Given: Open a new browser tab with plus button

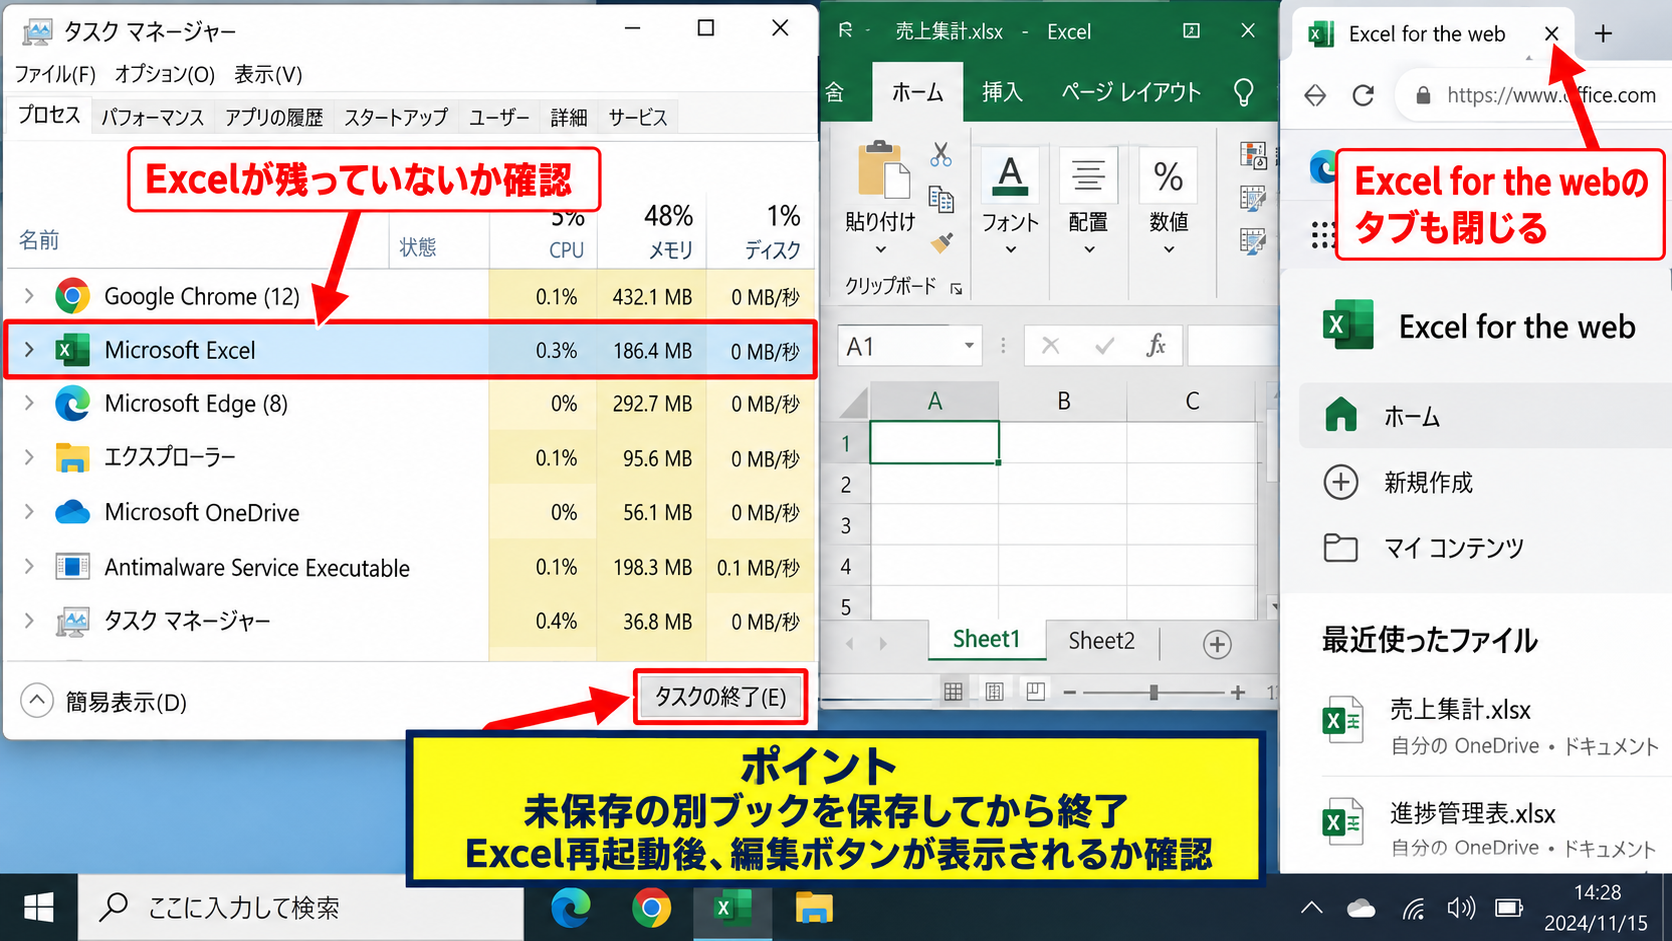Looking at the screenshot, I should [1603, 34].
